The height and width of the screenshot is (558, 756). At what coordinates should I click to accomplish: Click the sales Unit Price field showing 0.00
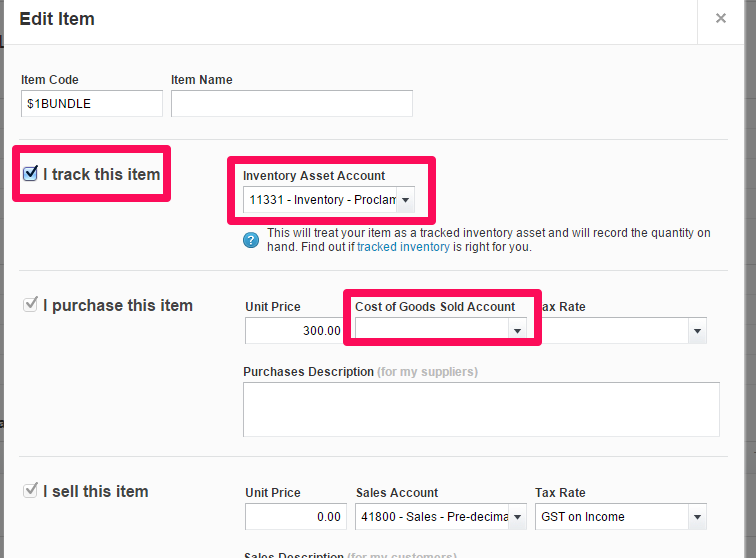(295, 517)
